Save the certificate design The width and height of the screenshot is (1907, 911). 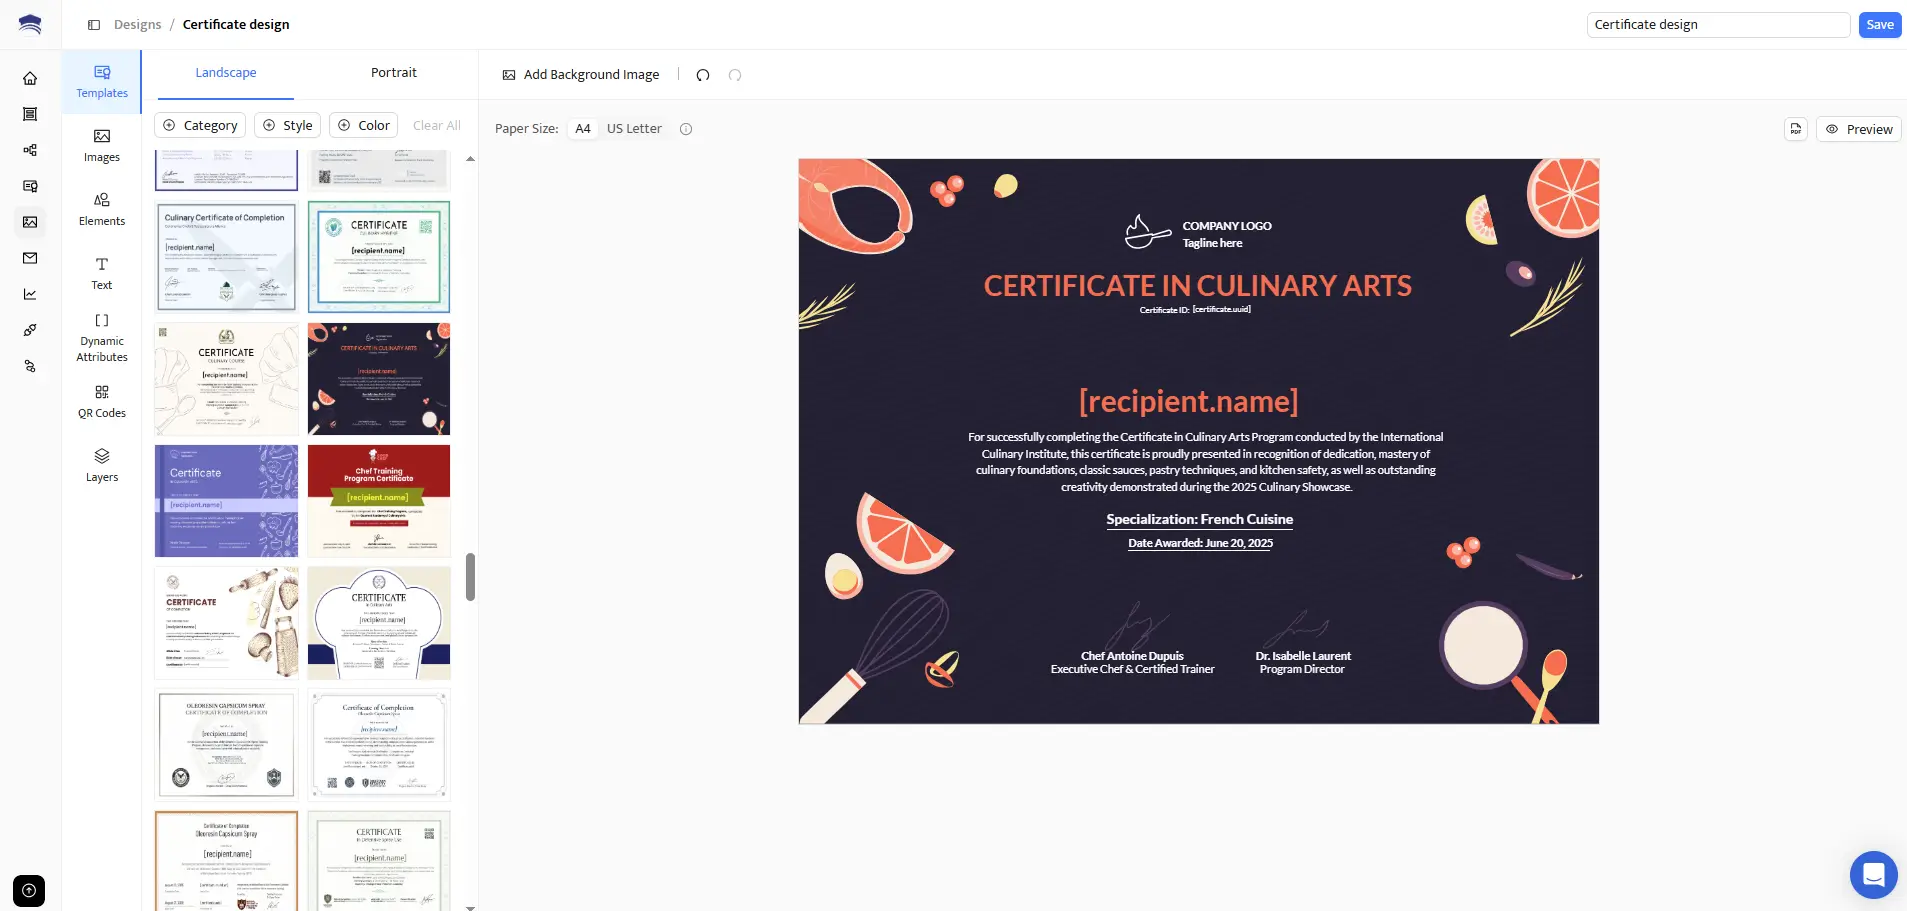point(1879,24)
